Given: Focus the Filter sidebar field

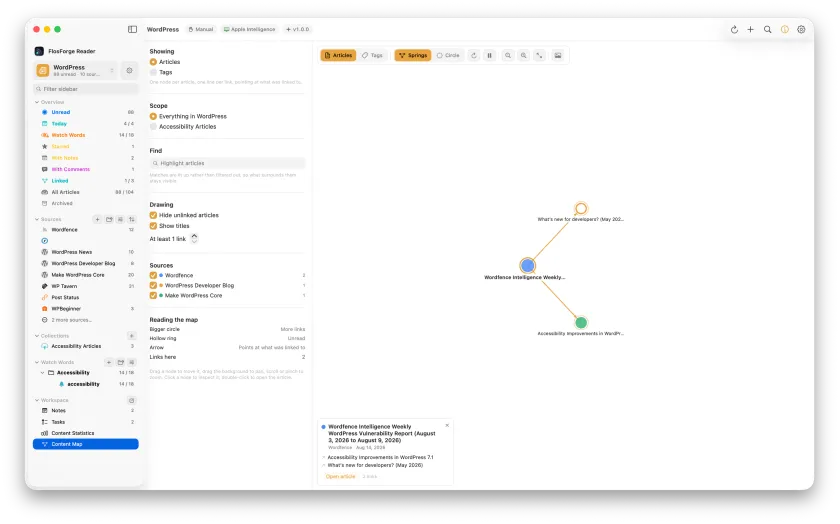Looking at the screenshot, I should coord(86,89).
